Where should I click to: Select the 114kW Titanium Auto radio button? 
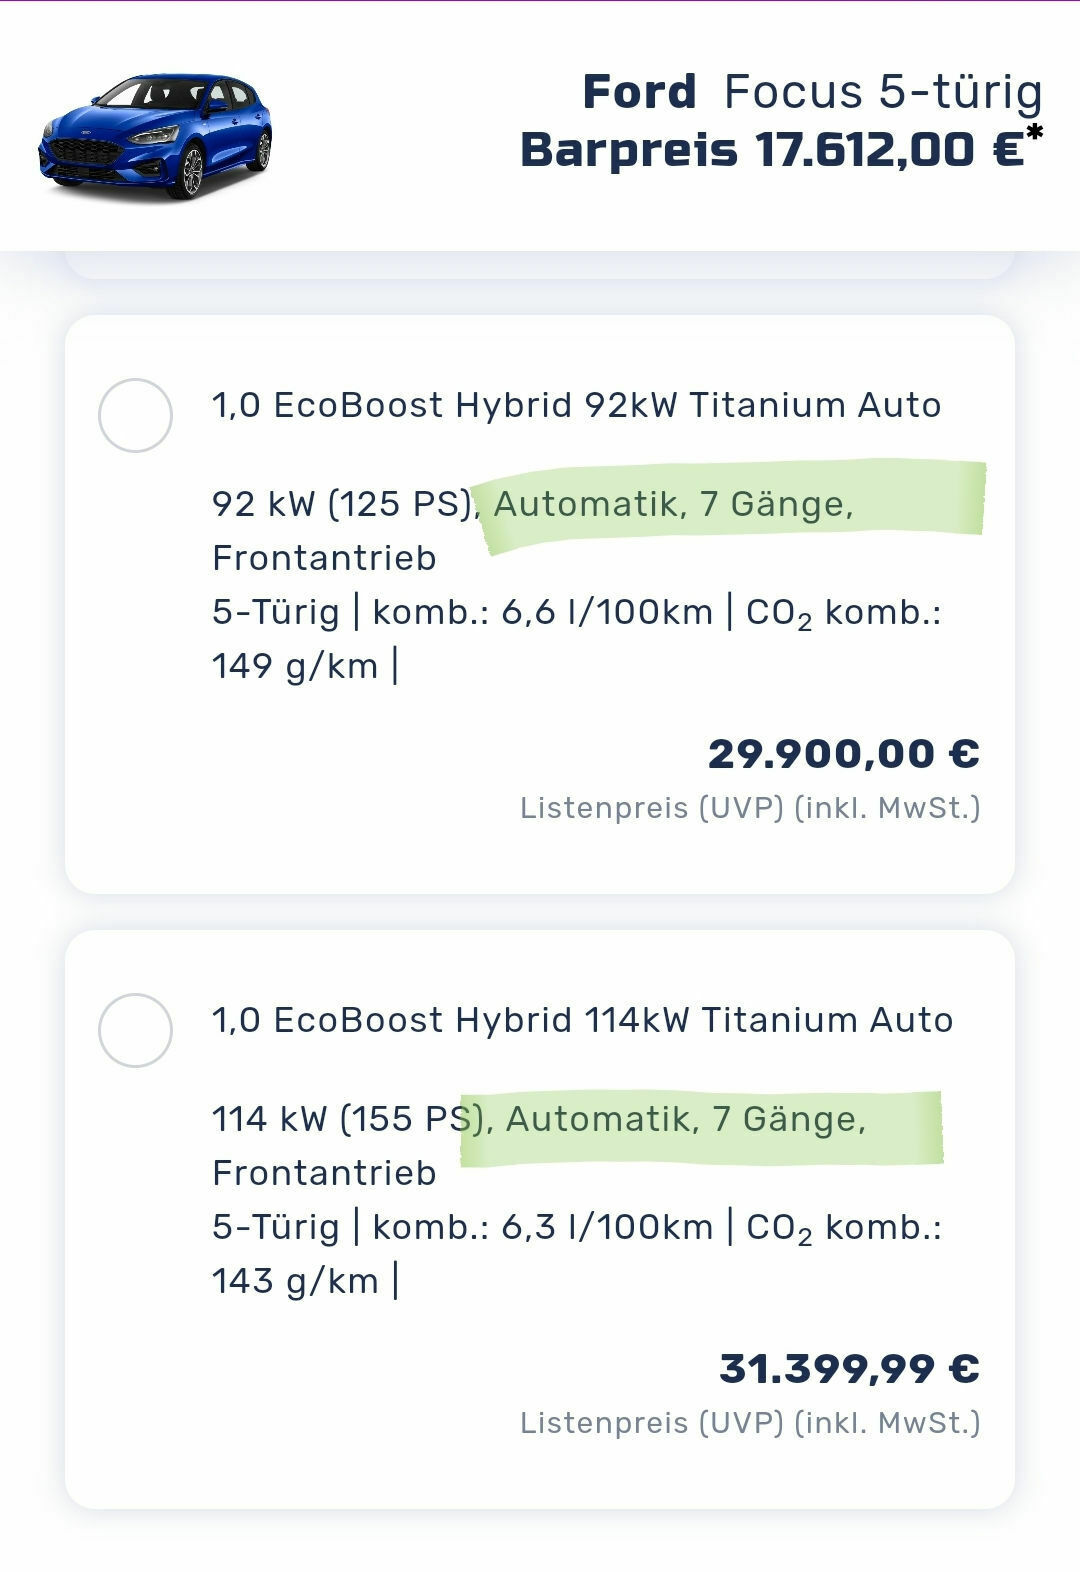coord(135,1030)
